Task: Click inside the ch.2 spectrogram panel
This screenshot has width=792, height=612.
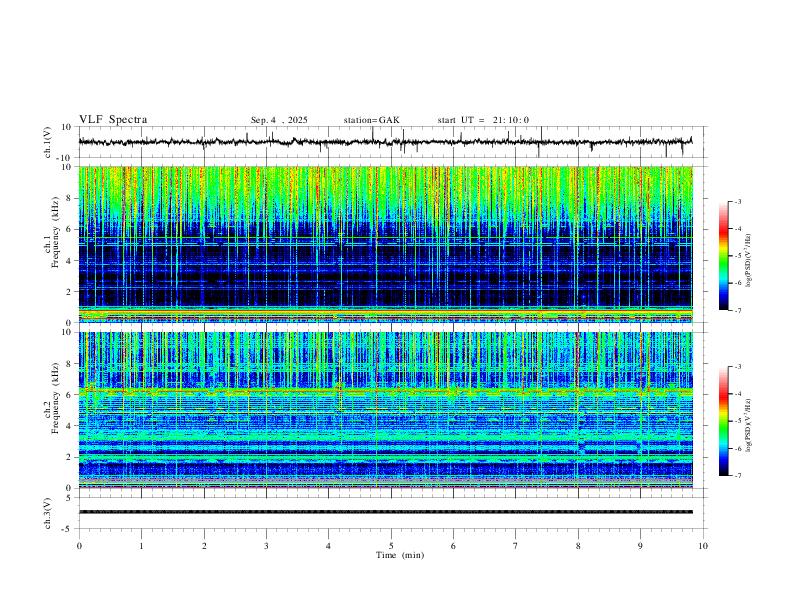Action: pyautogui.click(x=386, y=410)
